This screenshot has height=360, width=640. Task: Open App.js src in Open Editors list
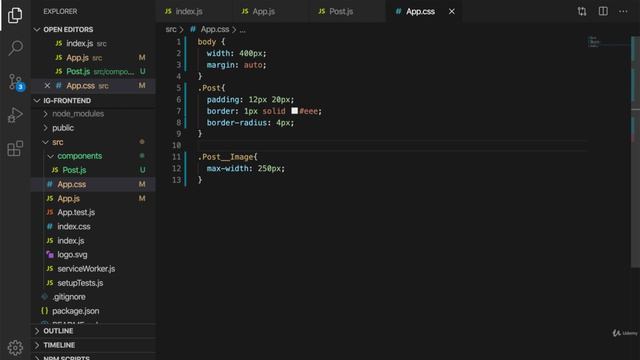pos(93,58)
